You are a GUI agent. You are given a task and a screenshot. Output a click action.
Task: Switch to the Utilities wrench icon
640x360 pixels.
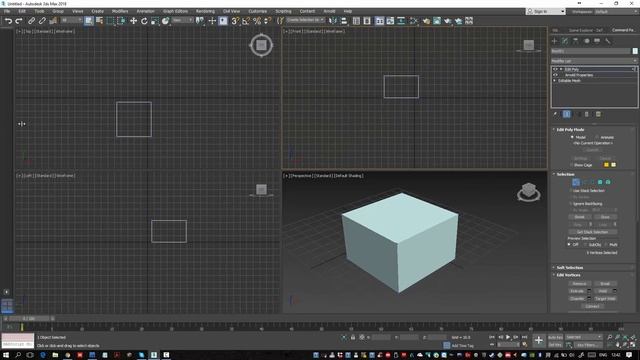(608, 41)
